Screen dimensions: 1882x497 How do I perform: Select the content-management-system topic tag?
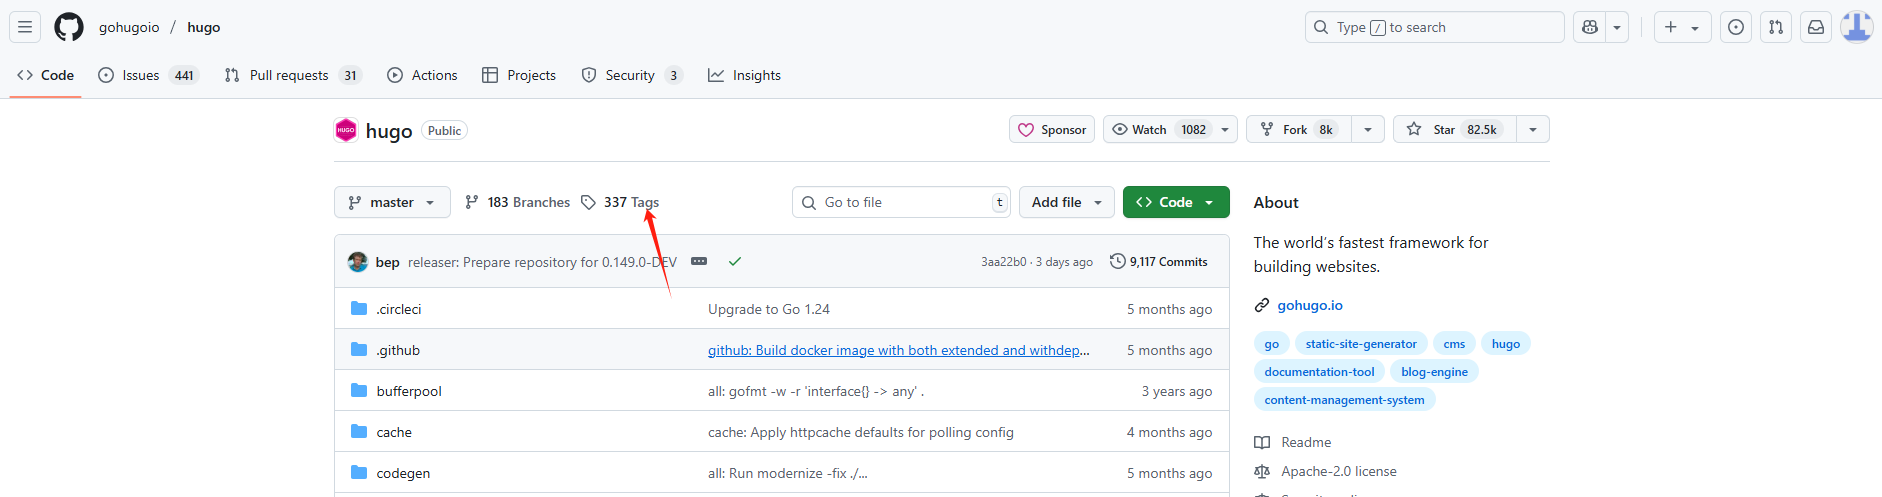pyautogui.click(x=1344, y=400)
